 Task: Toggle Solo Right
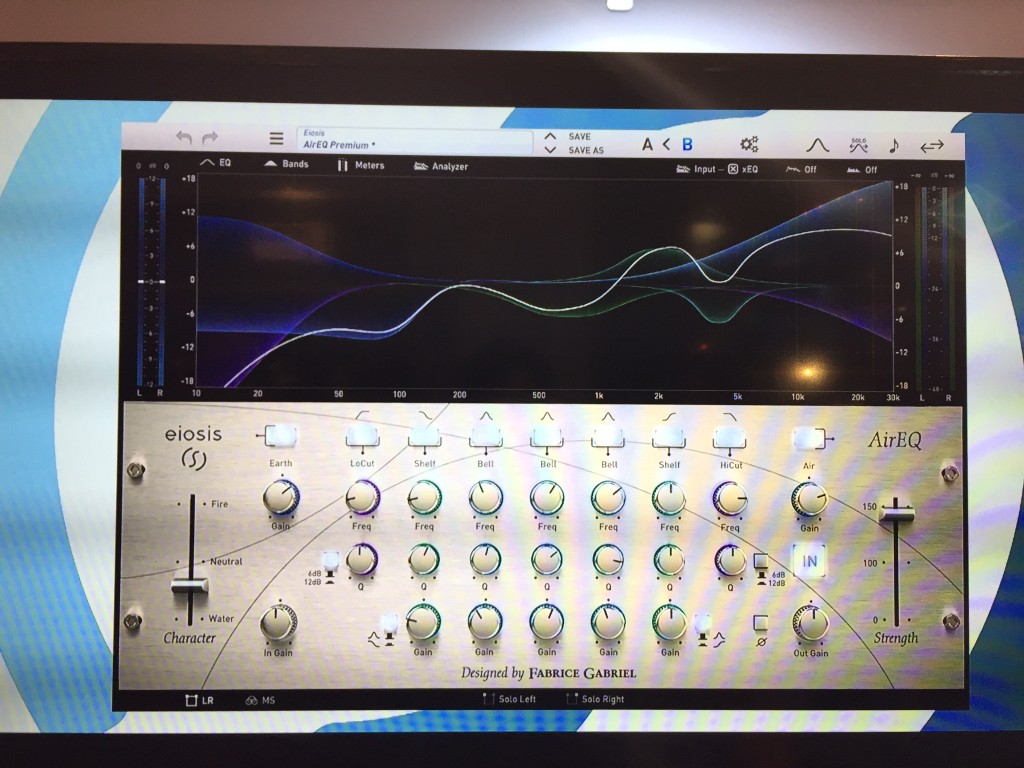(595, 699)
